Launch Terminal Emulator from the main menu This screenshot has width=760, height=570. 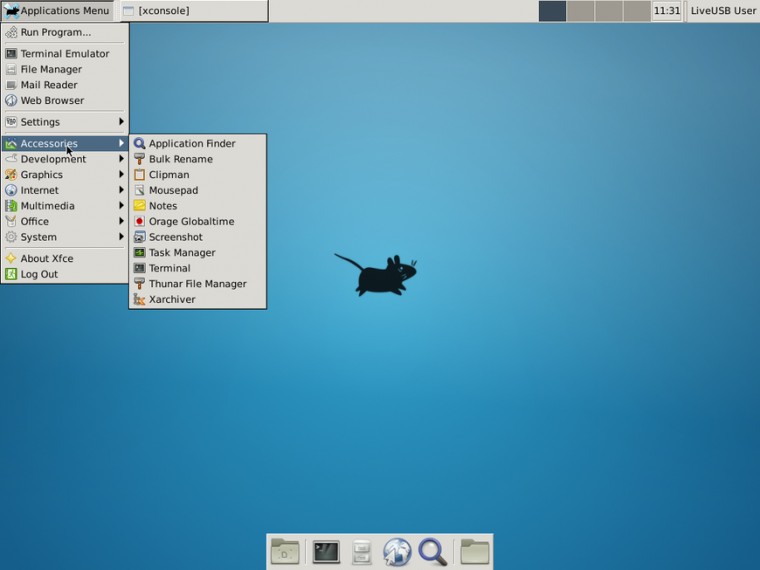pos(65,54)
